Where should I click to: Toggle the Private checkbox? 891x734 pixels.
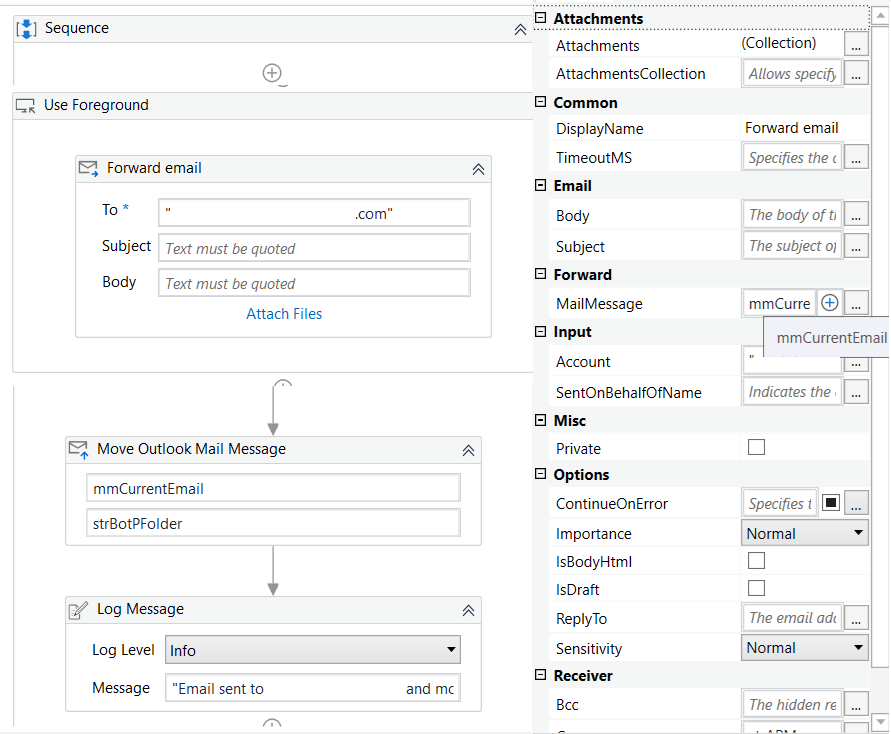tap(756, 447)
